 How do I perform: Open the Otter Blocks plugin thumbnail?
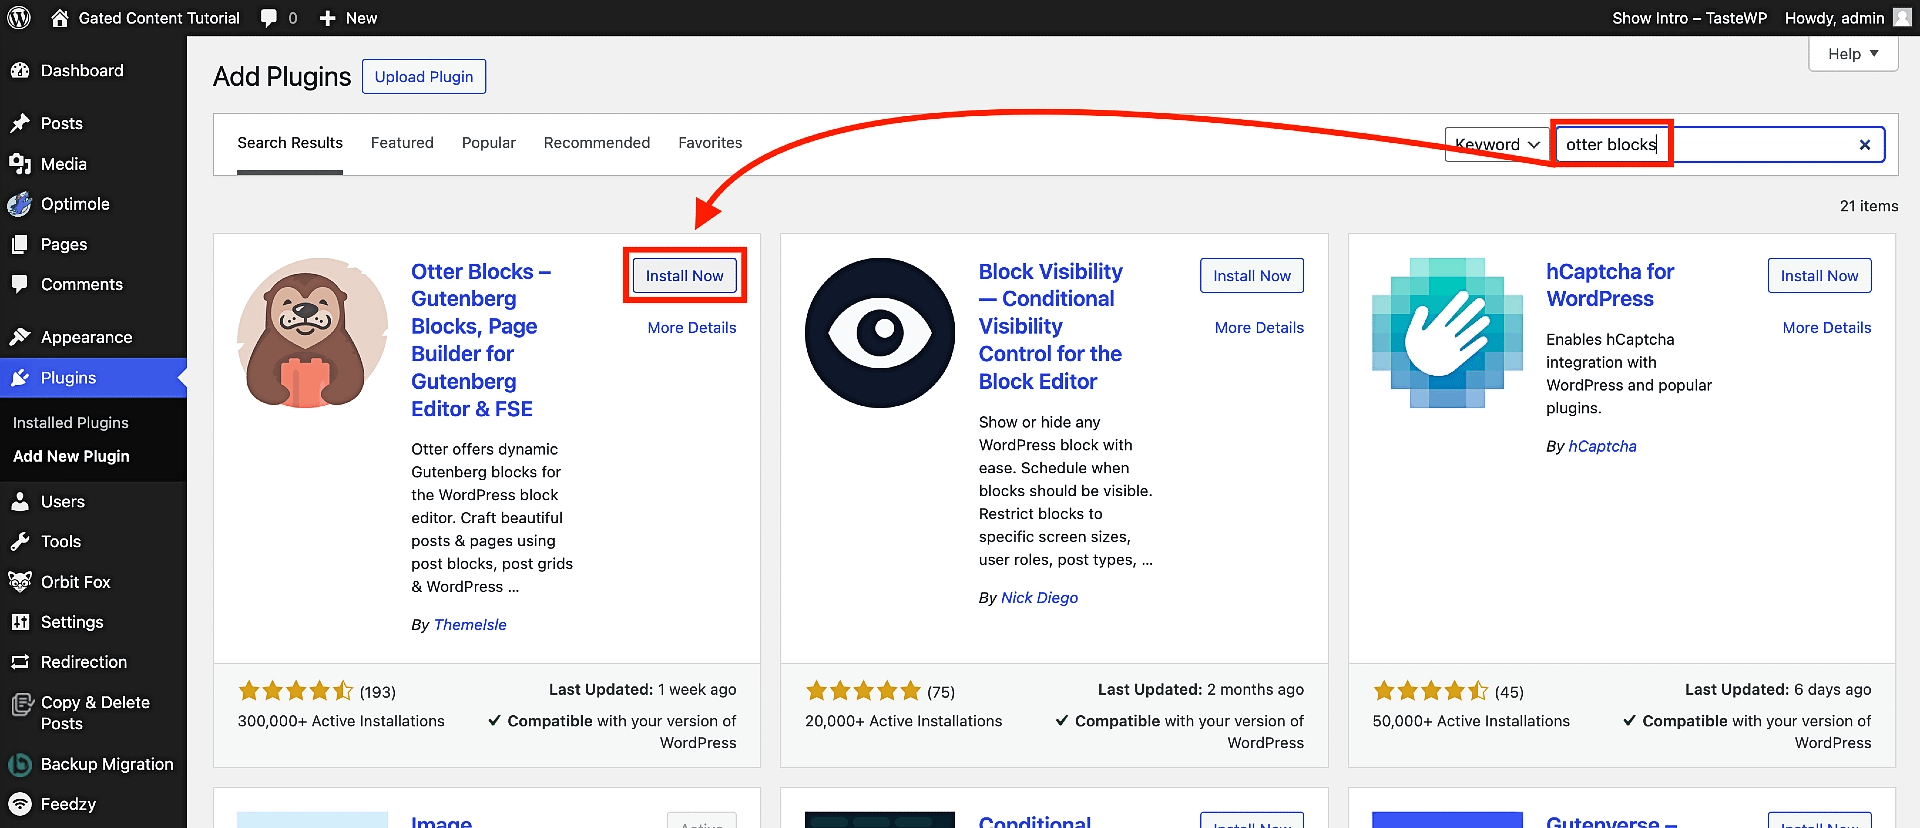[312, 333]
